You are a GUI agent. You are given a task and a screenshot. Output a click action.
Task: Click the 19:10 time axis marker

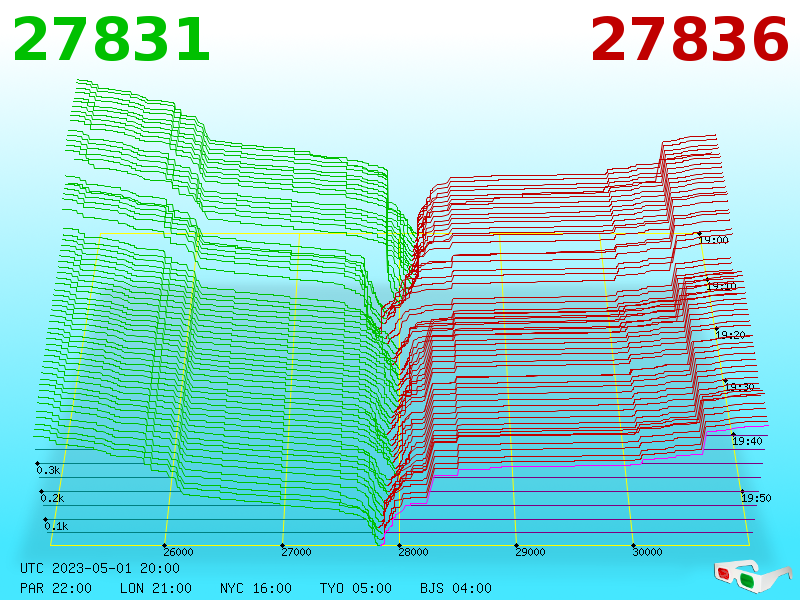[x=721, y=286]
